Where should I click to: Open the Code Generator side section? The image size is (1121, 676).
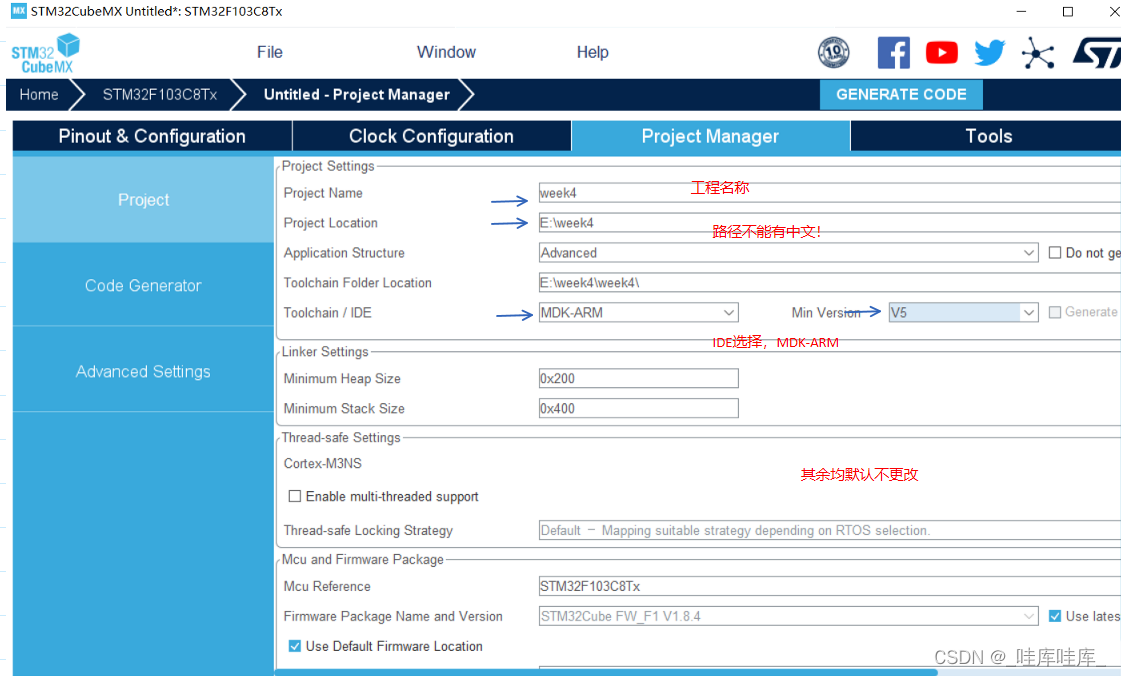pos(143,285)
